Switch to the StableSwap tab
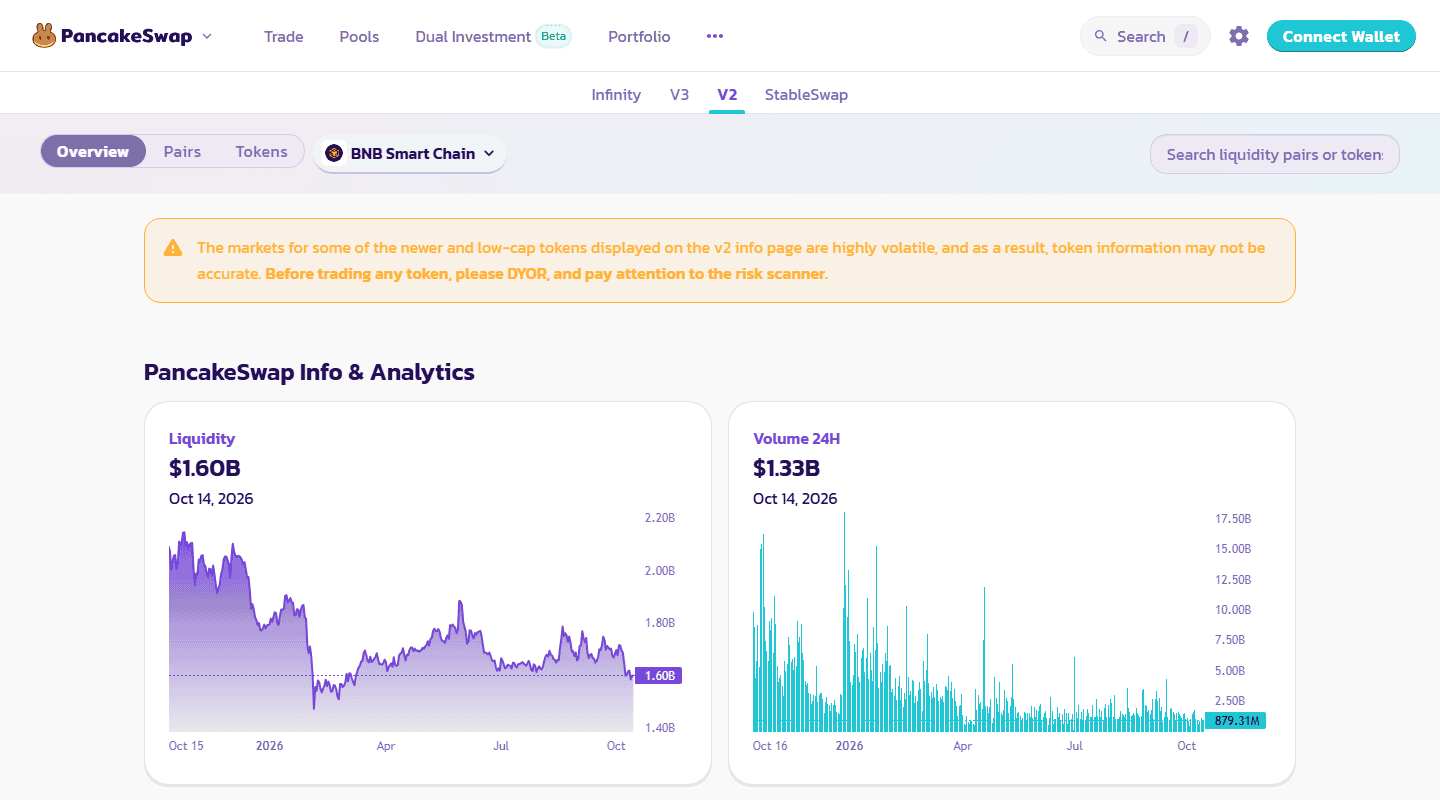Image resolution: width=1440 pixels, height=800 pixels. click(806, 95)
